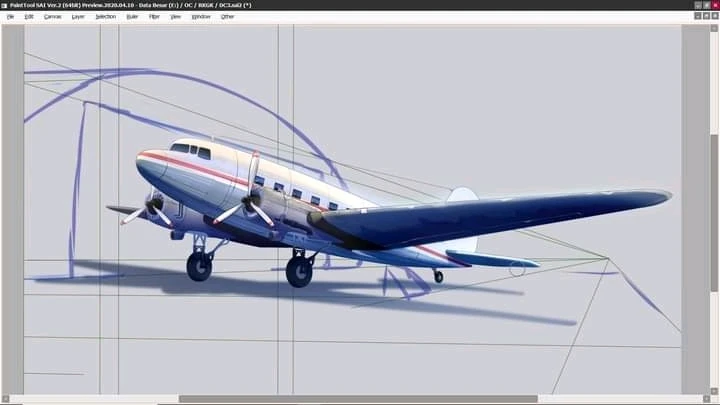Open the Other menu

click(x=228, y=17)
